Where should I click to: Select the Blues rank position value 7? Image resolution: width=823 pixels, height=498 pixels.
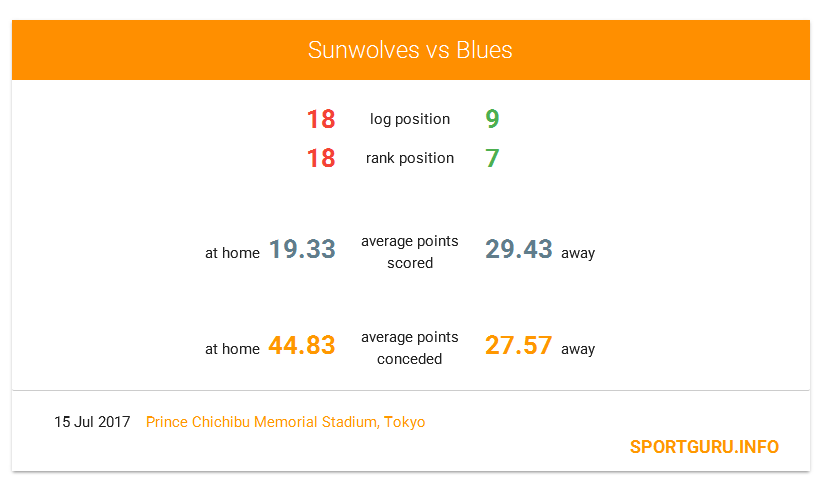(x=492, y=158)
